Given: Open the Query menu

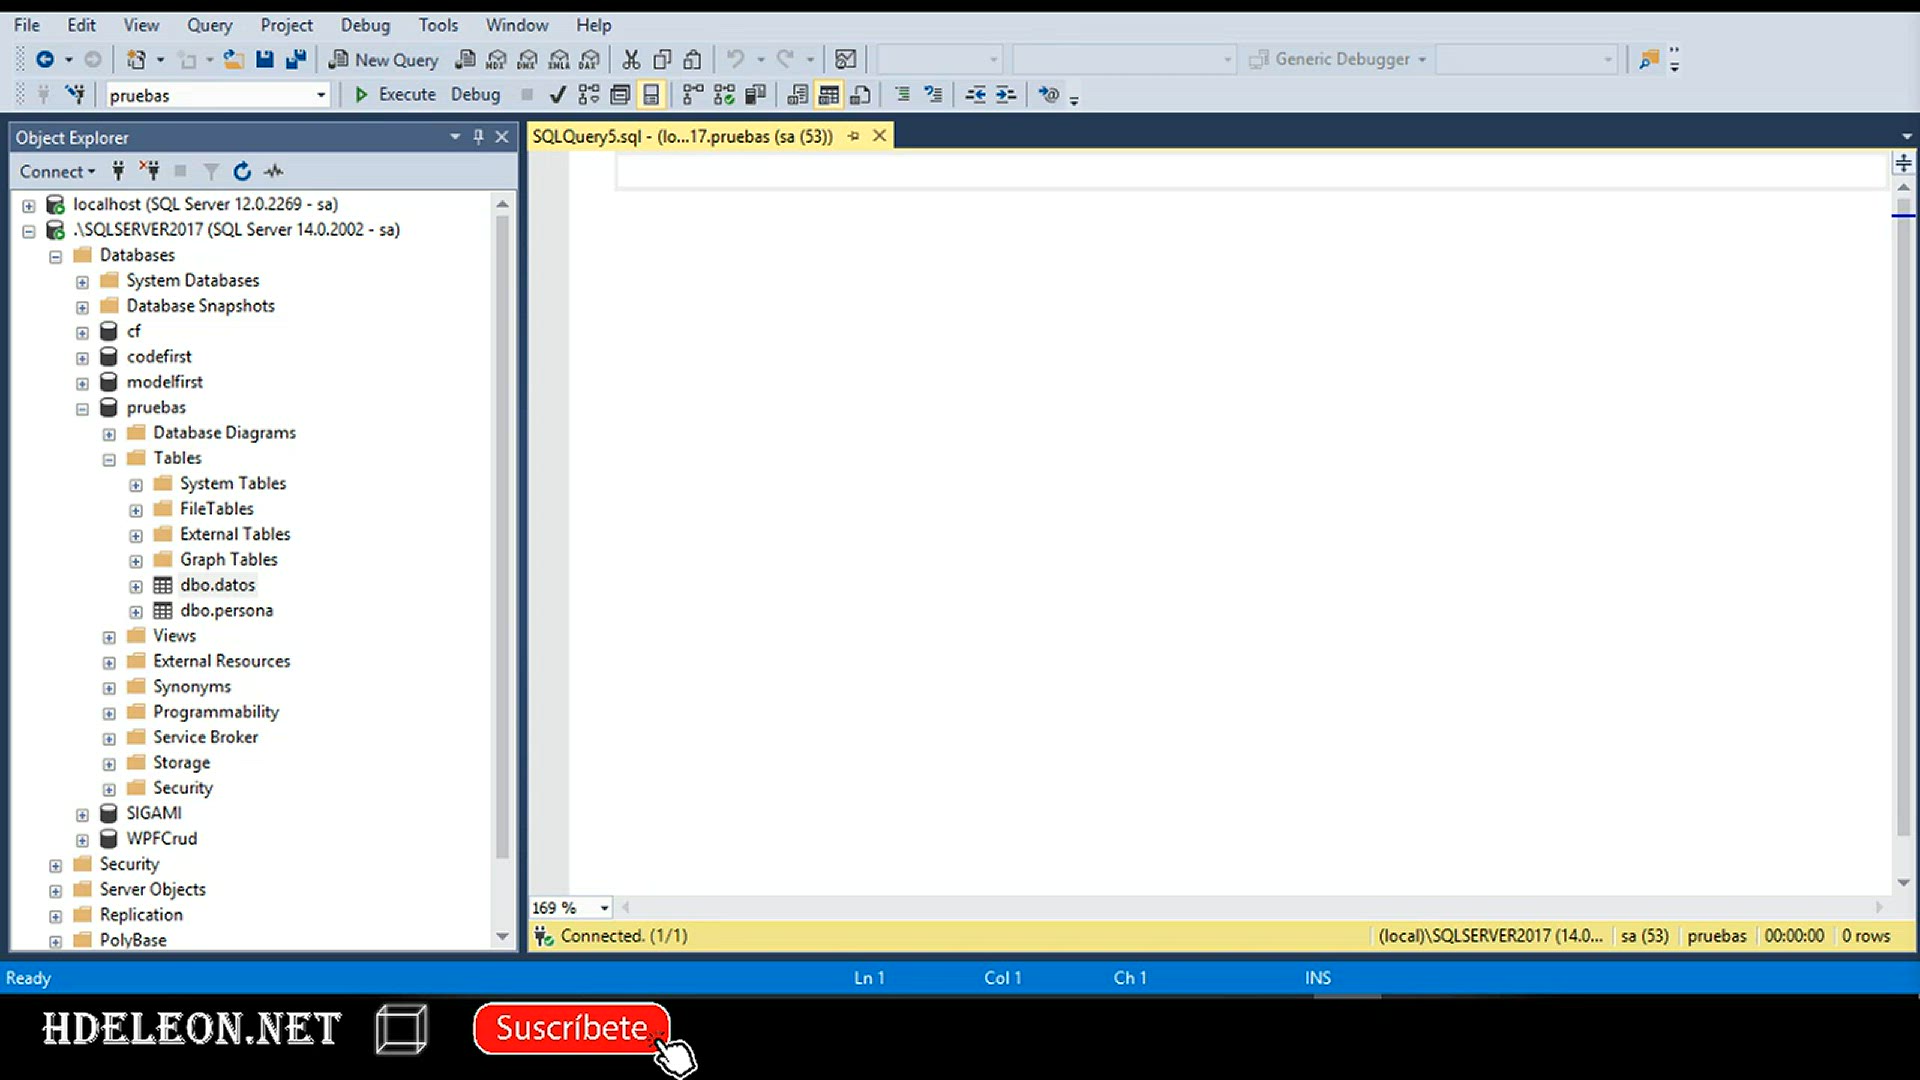Looking at the screenshot, I should pos(209,25).
